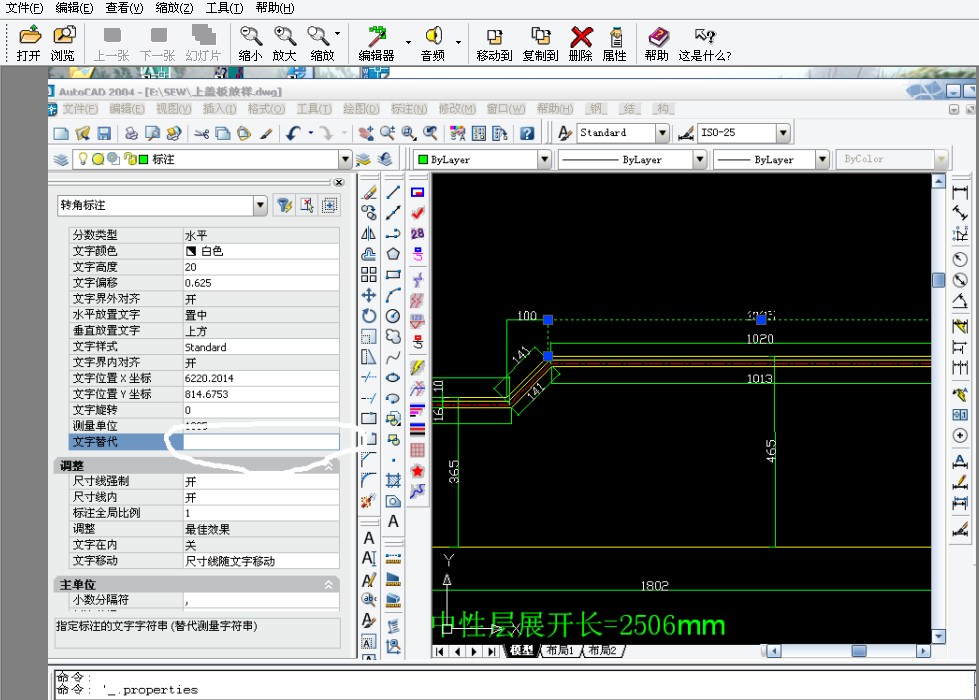The image size is (979, 700).
Task: Toggle the PICKADD button in properties panel
Action: click(x=330, y=205)
